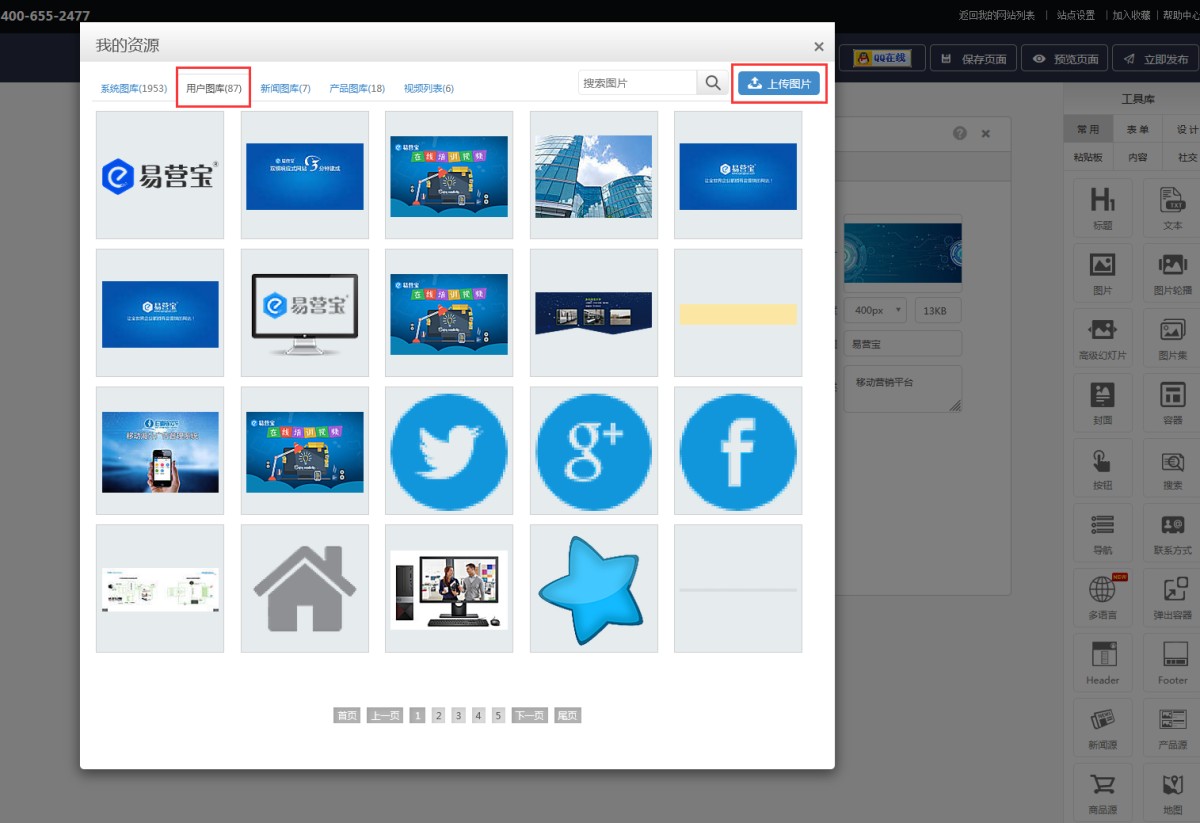This screenshot has width=1200, height=823.
Task: Click the 预览页面 preview button
Action: (1065, 58)
